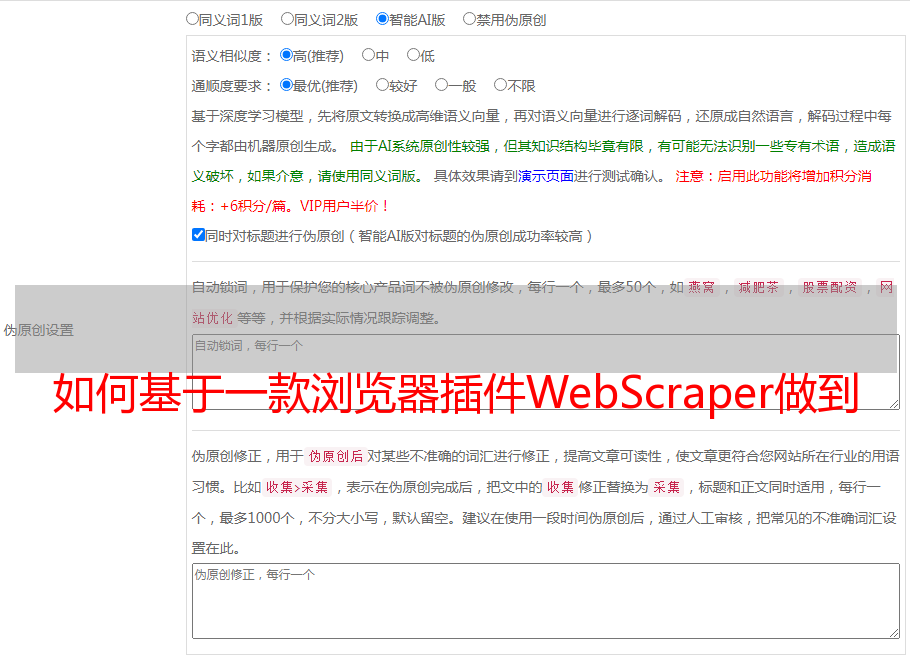The image size is (911, 658).
Task: Toggle 同时对标题进行伪原创 checkbox
Action: click(x=198, y=235)
